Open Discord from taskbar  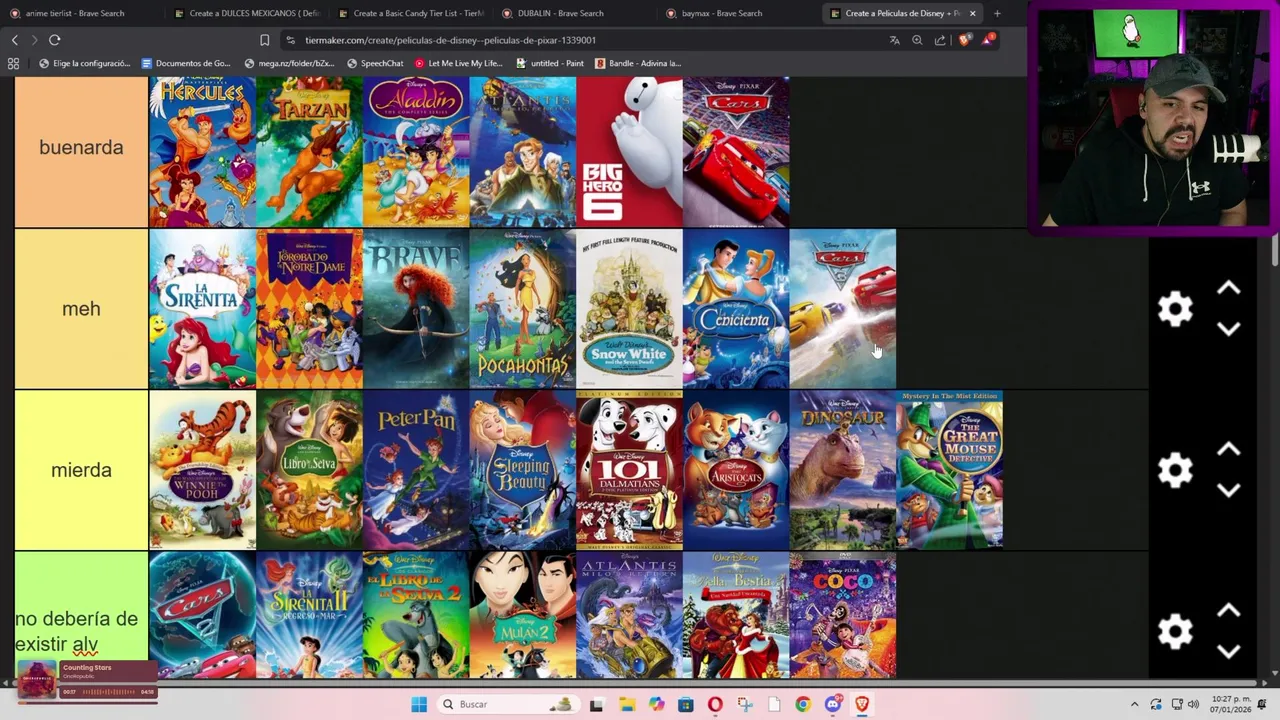tap(832, 704)
